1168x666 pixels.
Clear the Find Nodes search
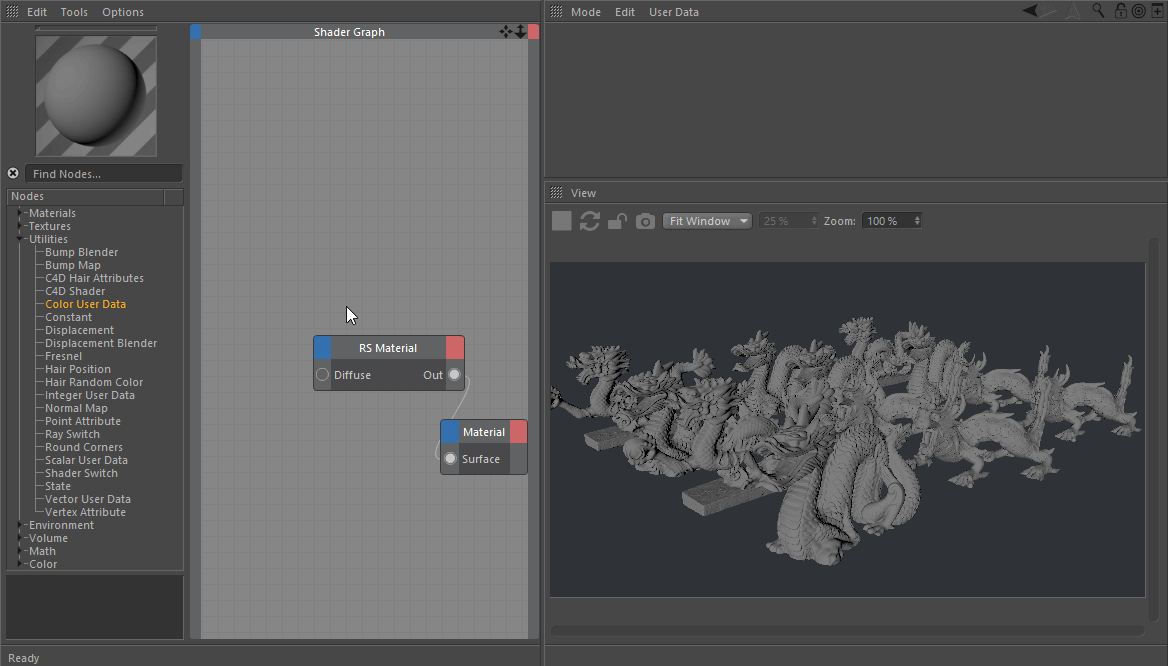coord(13,173)
